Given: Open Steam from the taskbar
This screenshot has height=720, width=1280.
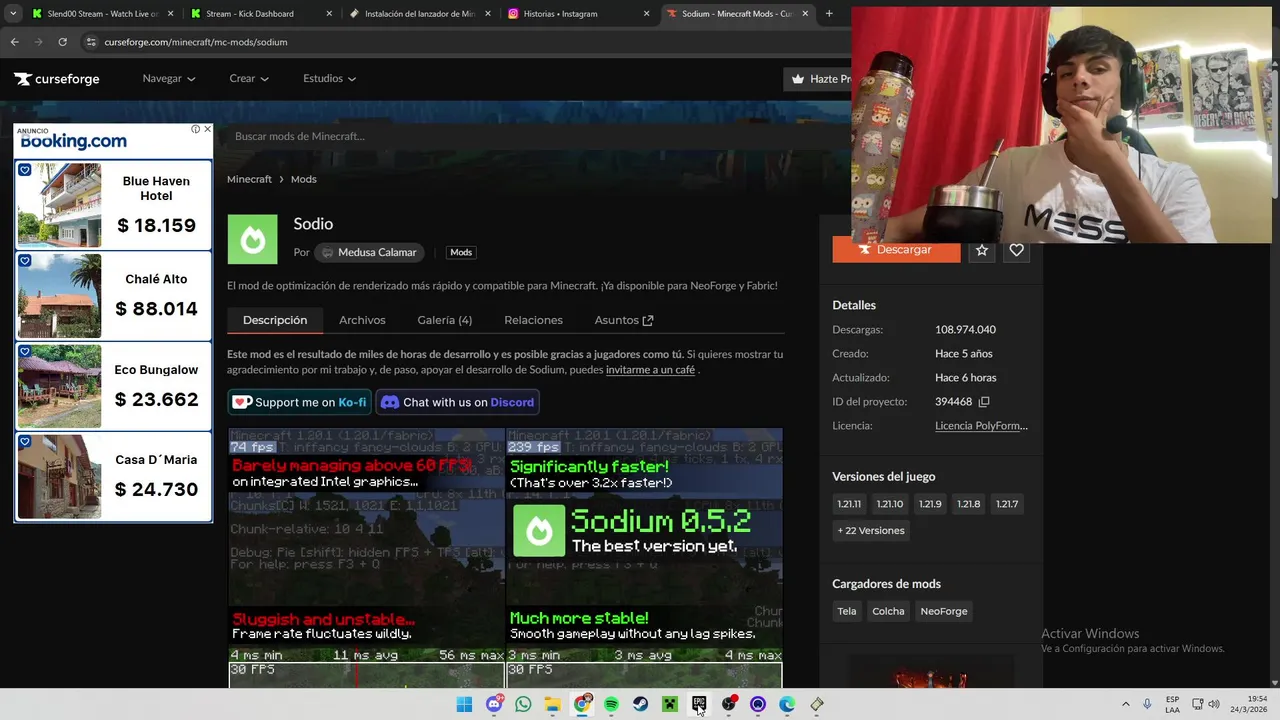Looking at the screenshot, I should 640,705.
